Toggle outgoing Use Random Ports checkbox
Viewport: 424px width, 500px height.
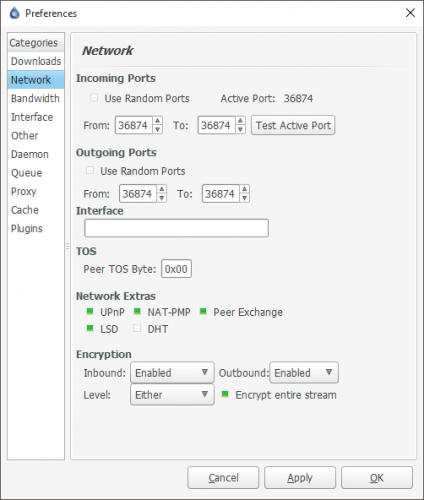[x=90, y=170]
